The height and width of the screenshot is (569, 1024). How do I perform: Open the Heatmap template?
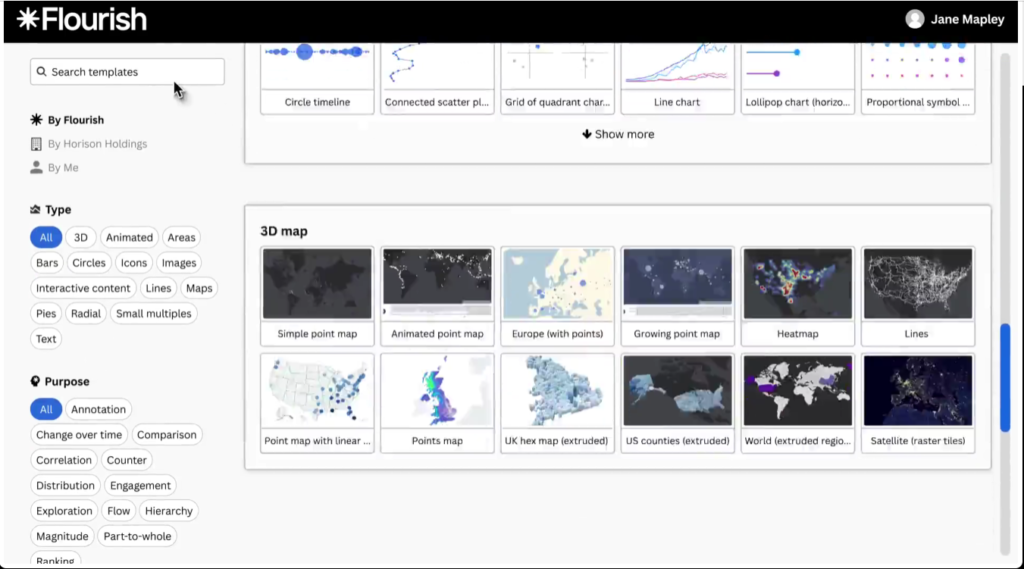click(798, 296)
